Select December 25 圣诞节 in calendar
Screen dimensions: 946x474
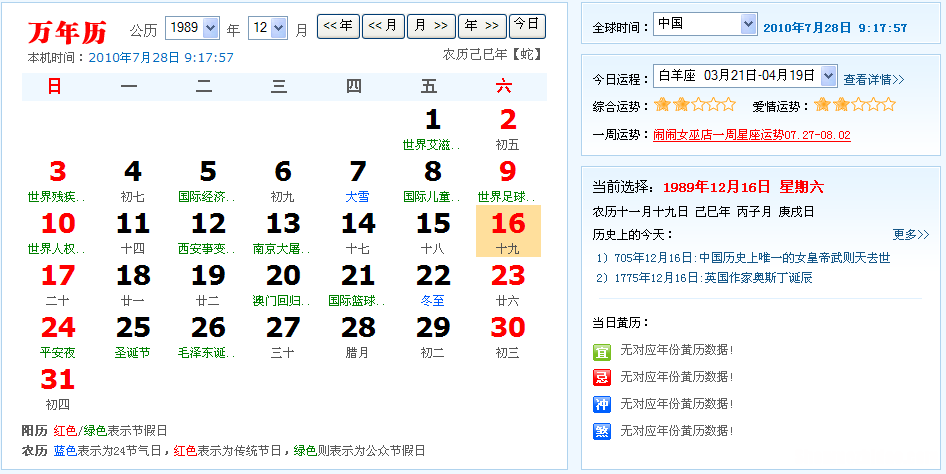click(133, 336)
